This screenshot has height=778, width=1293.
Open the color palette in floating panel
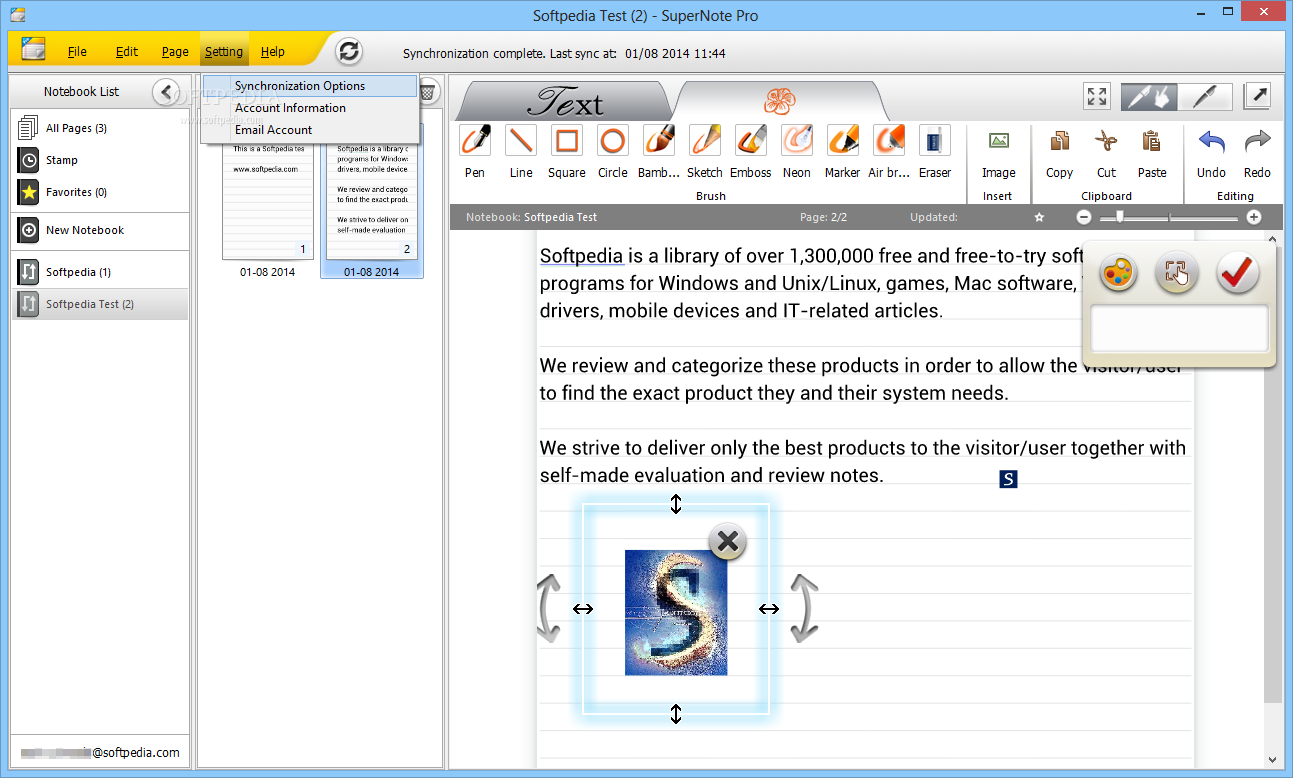pos(1119,273)
